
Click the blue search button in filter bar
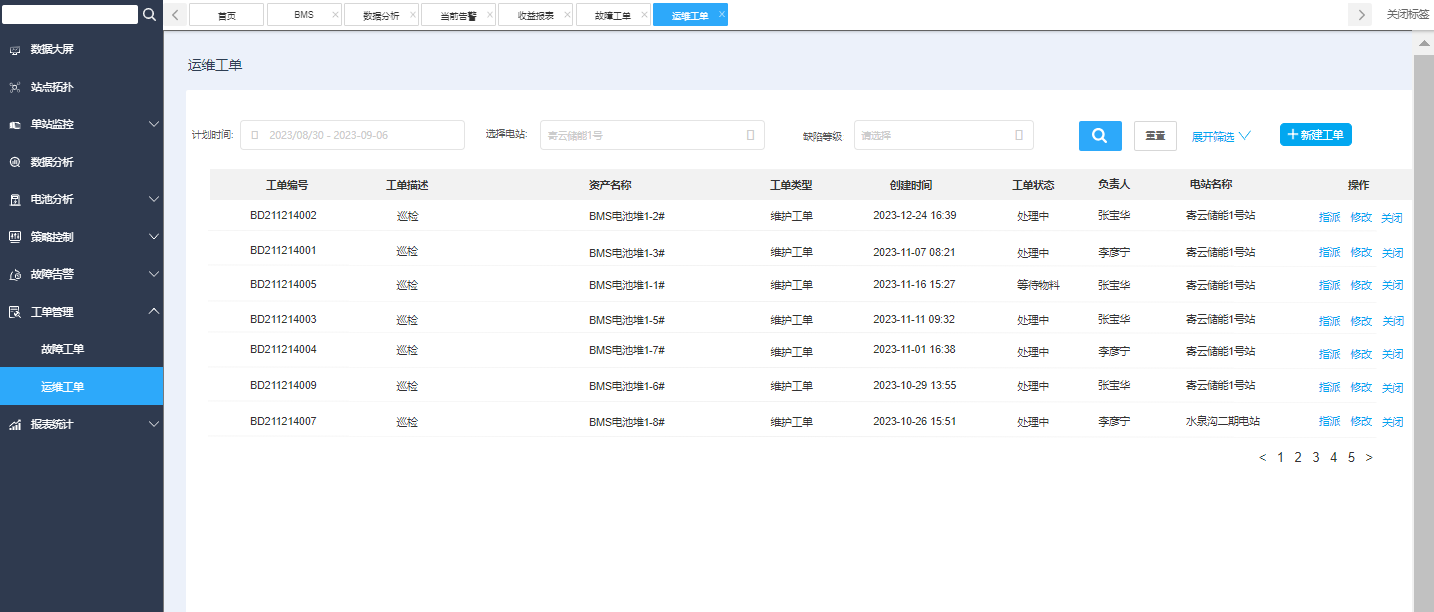[x=1100, y=136]
